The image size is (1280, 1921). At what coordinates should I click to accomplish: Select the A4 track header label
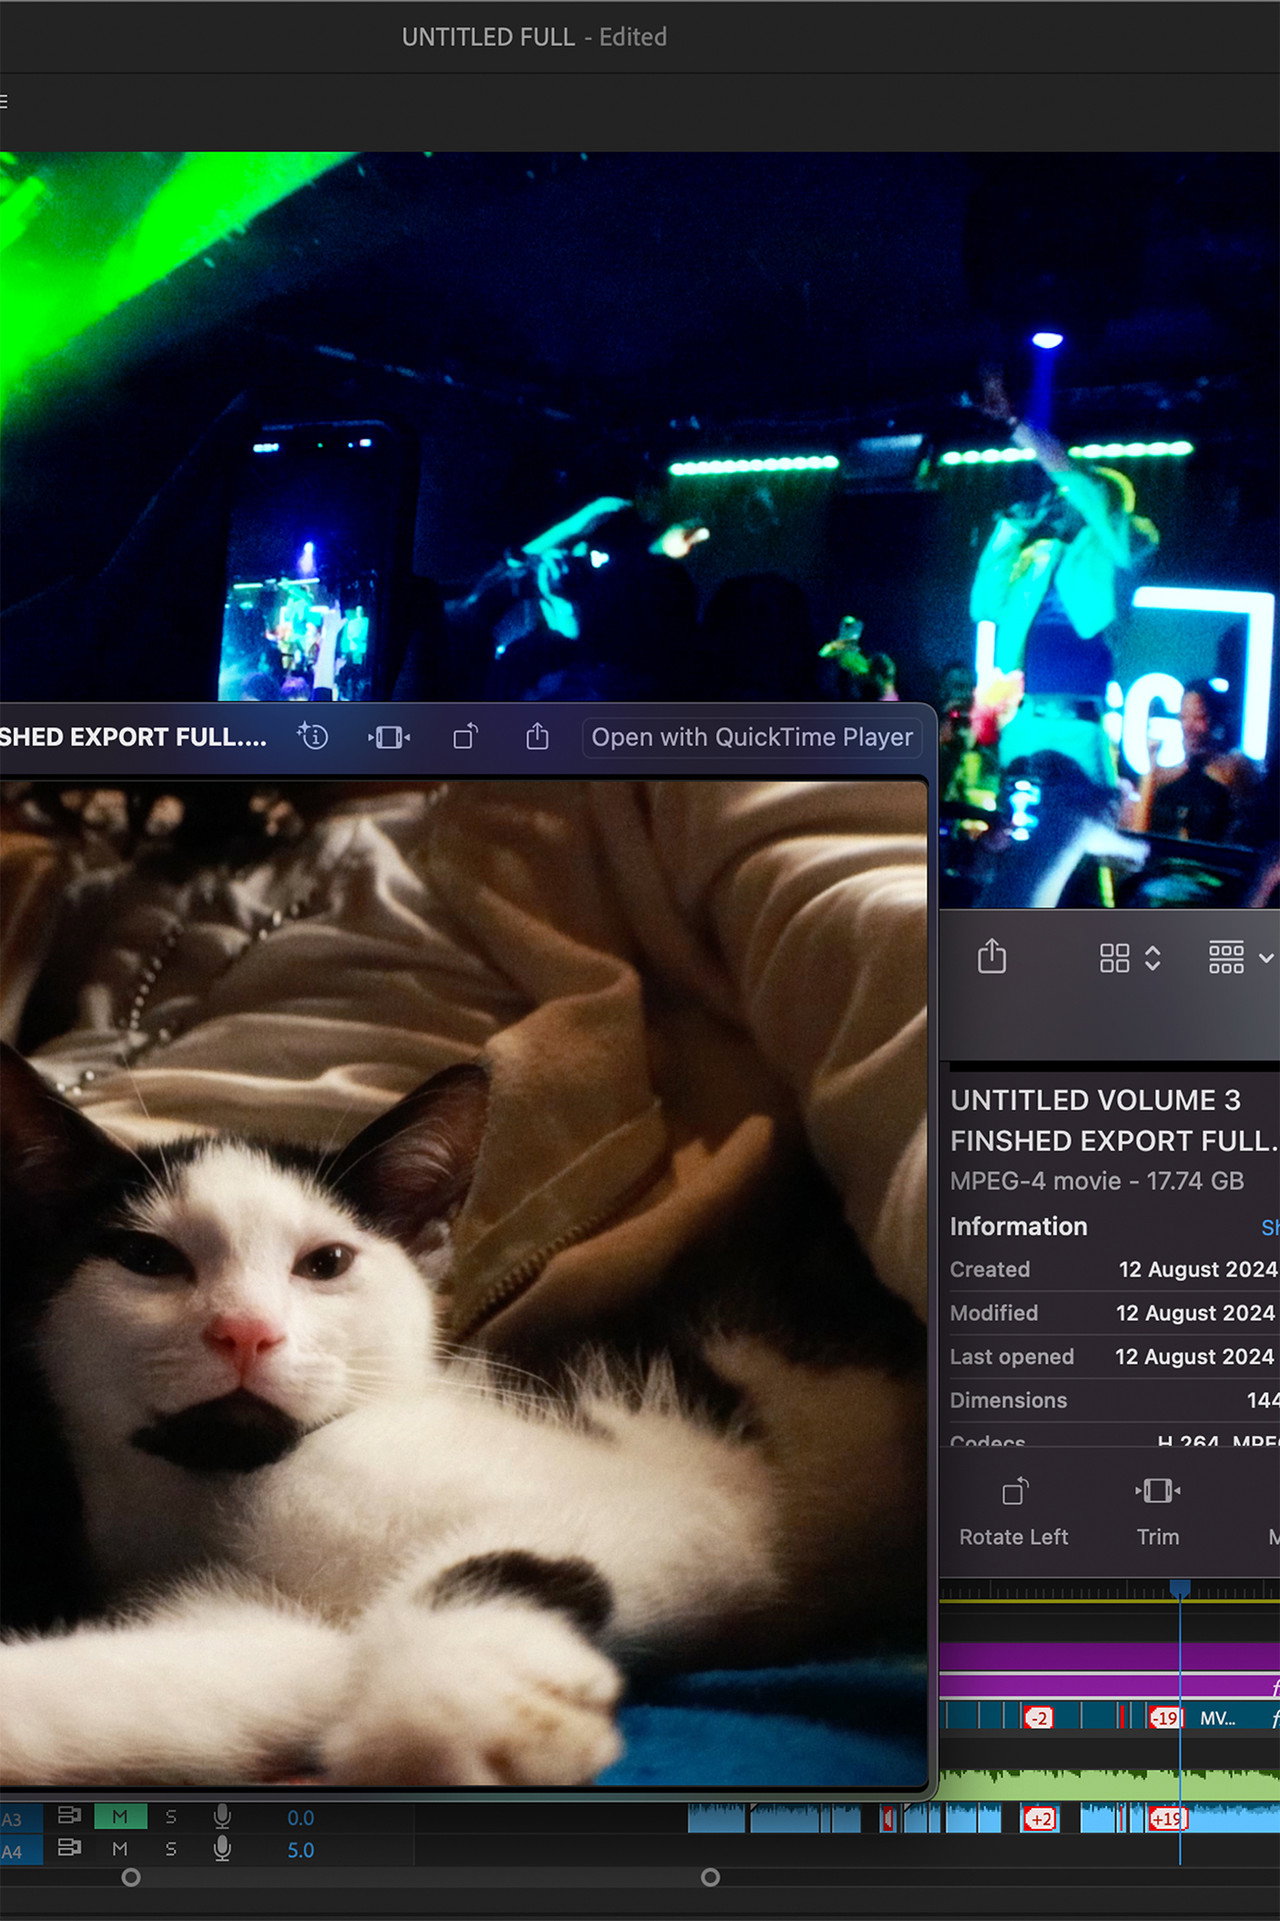tap(14, 1851)
